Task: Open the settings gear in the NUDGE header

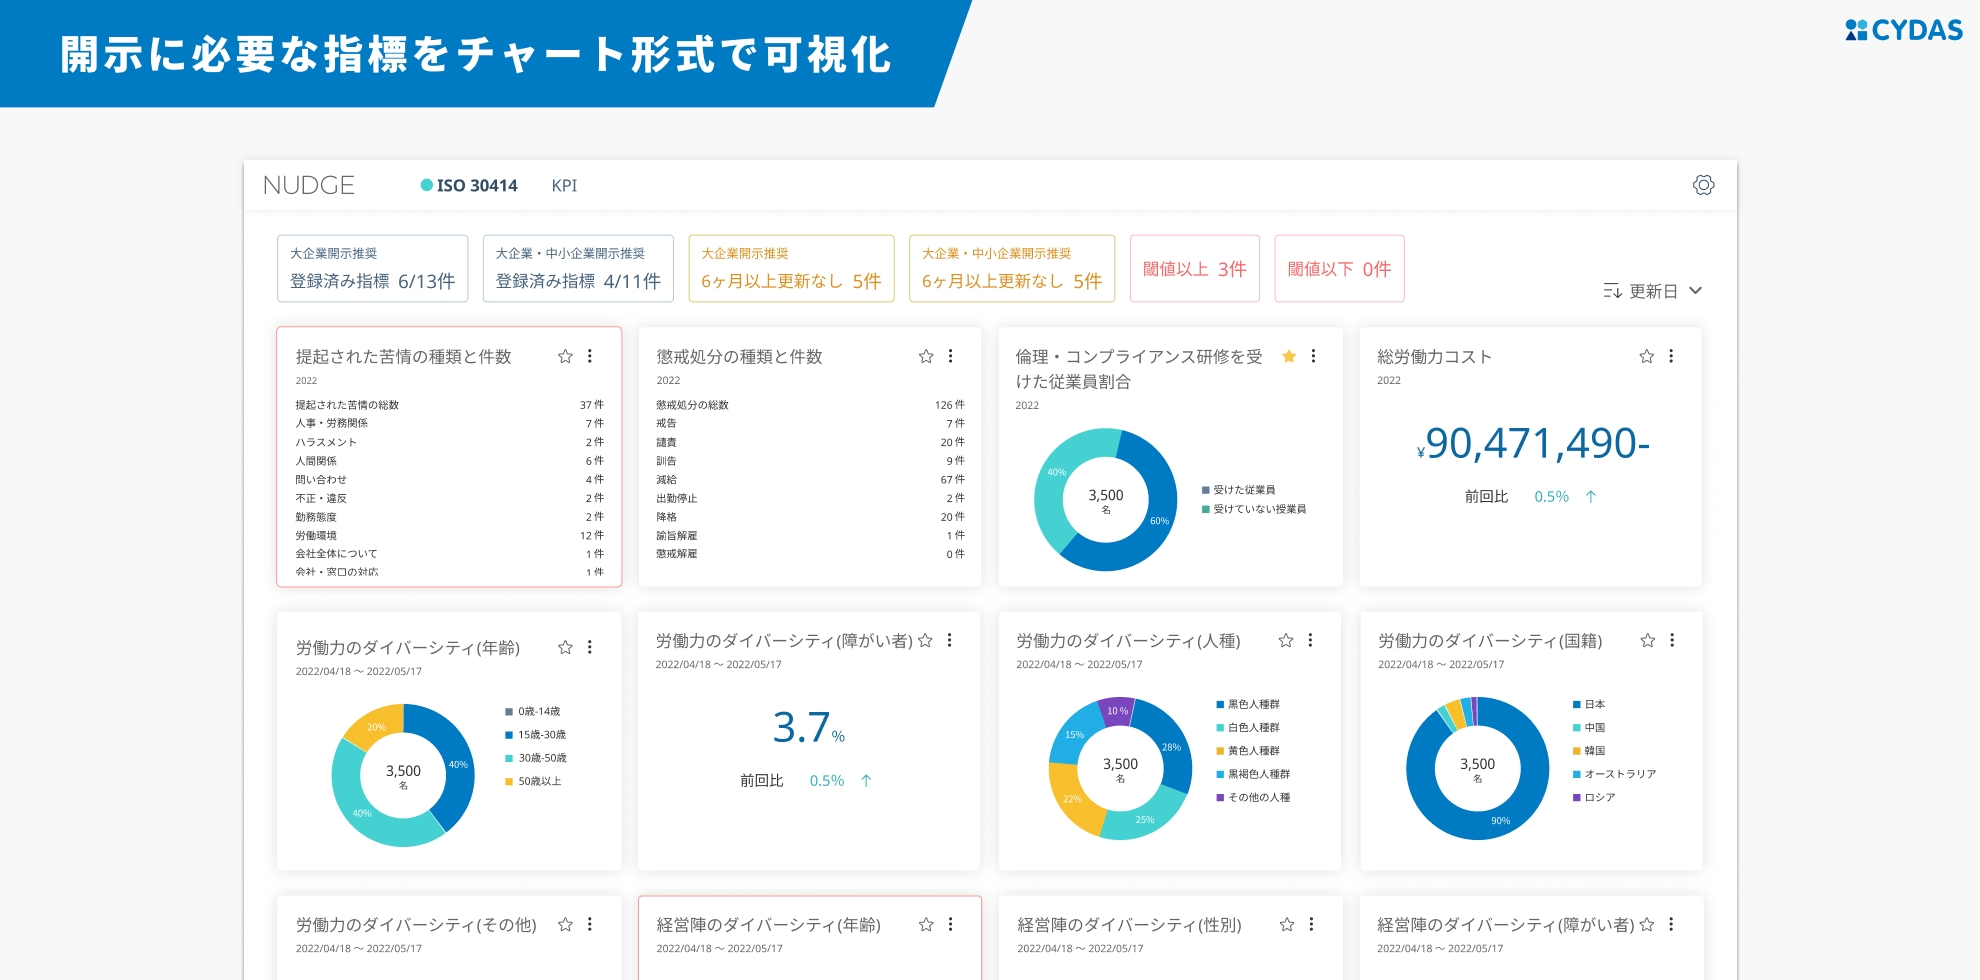Action: (x=1703, y=185)
